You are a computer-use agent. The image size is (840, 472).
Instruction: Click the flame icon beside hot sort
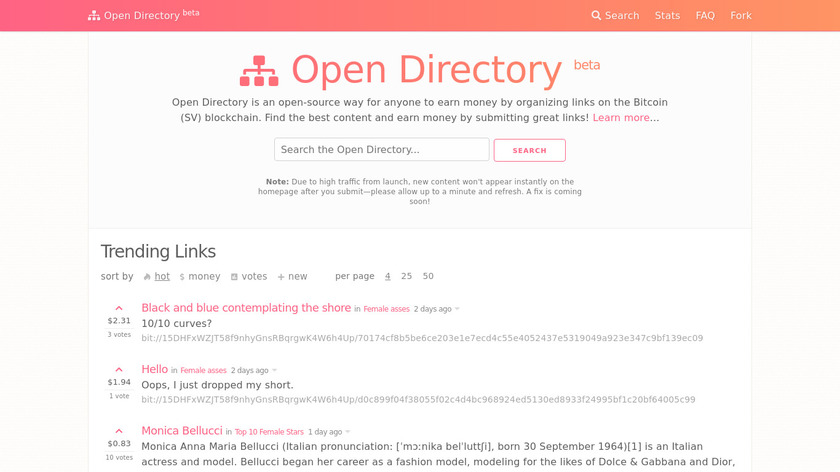tap(147, 276)
